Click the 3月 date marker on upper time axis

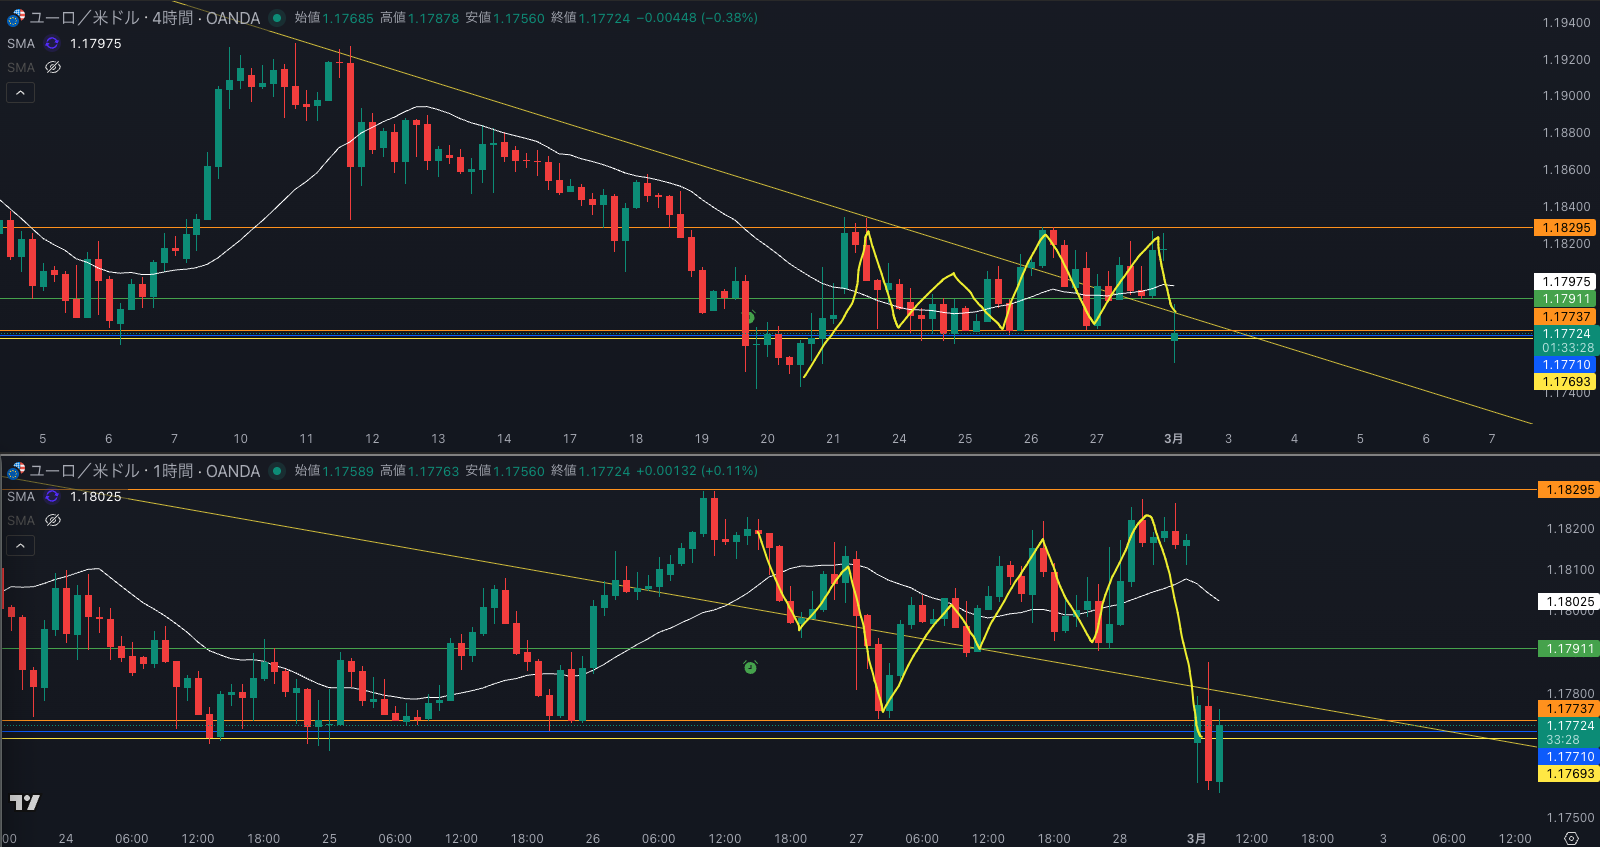point(1173,439)
